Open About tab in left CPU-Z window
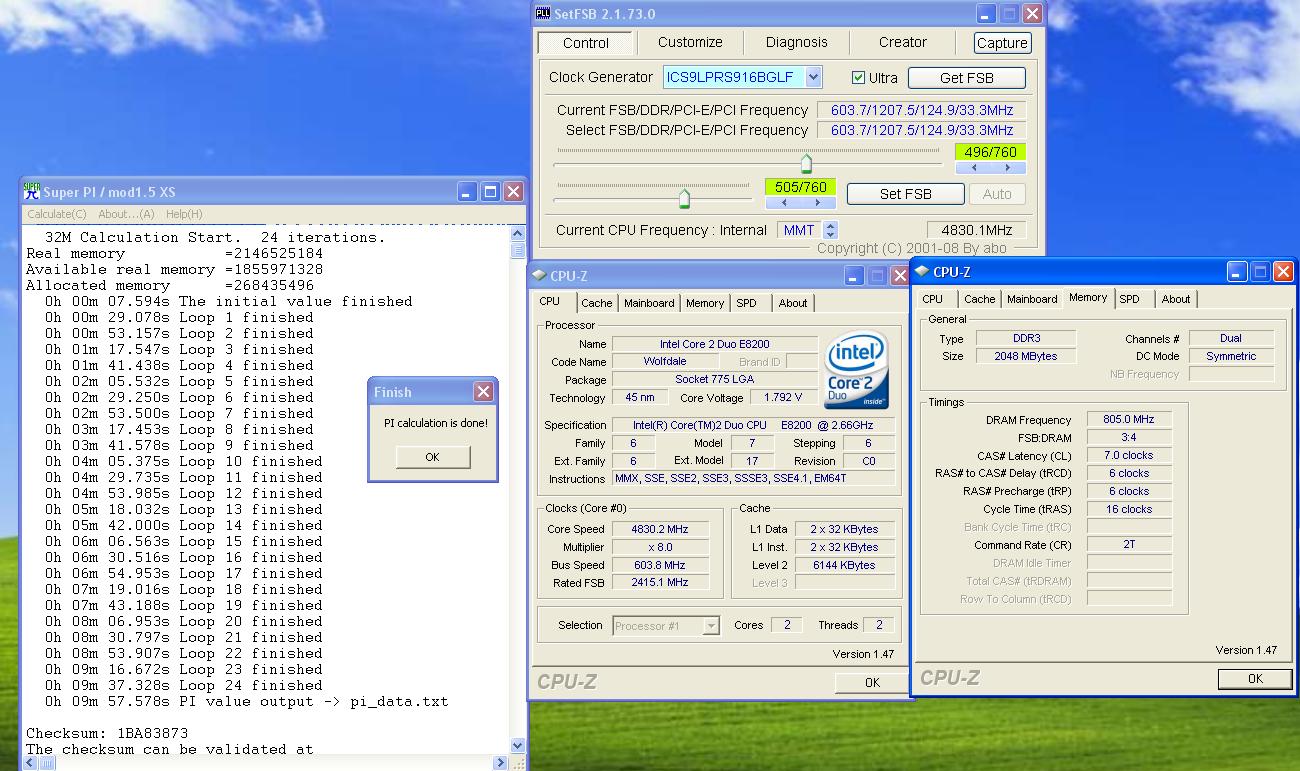Viewport: 1300px width, 771px height. (793, 303)
